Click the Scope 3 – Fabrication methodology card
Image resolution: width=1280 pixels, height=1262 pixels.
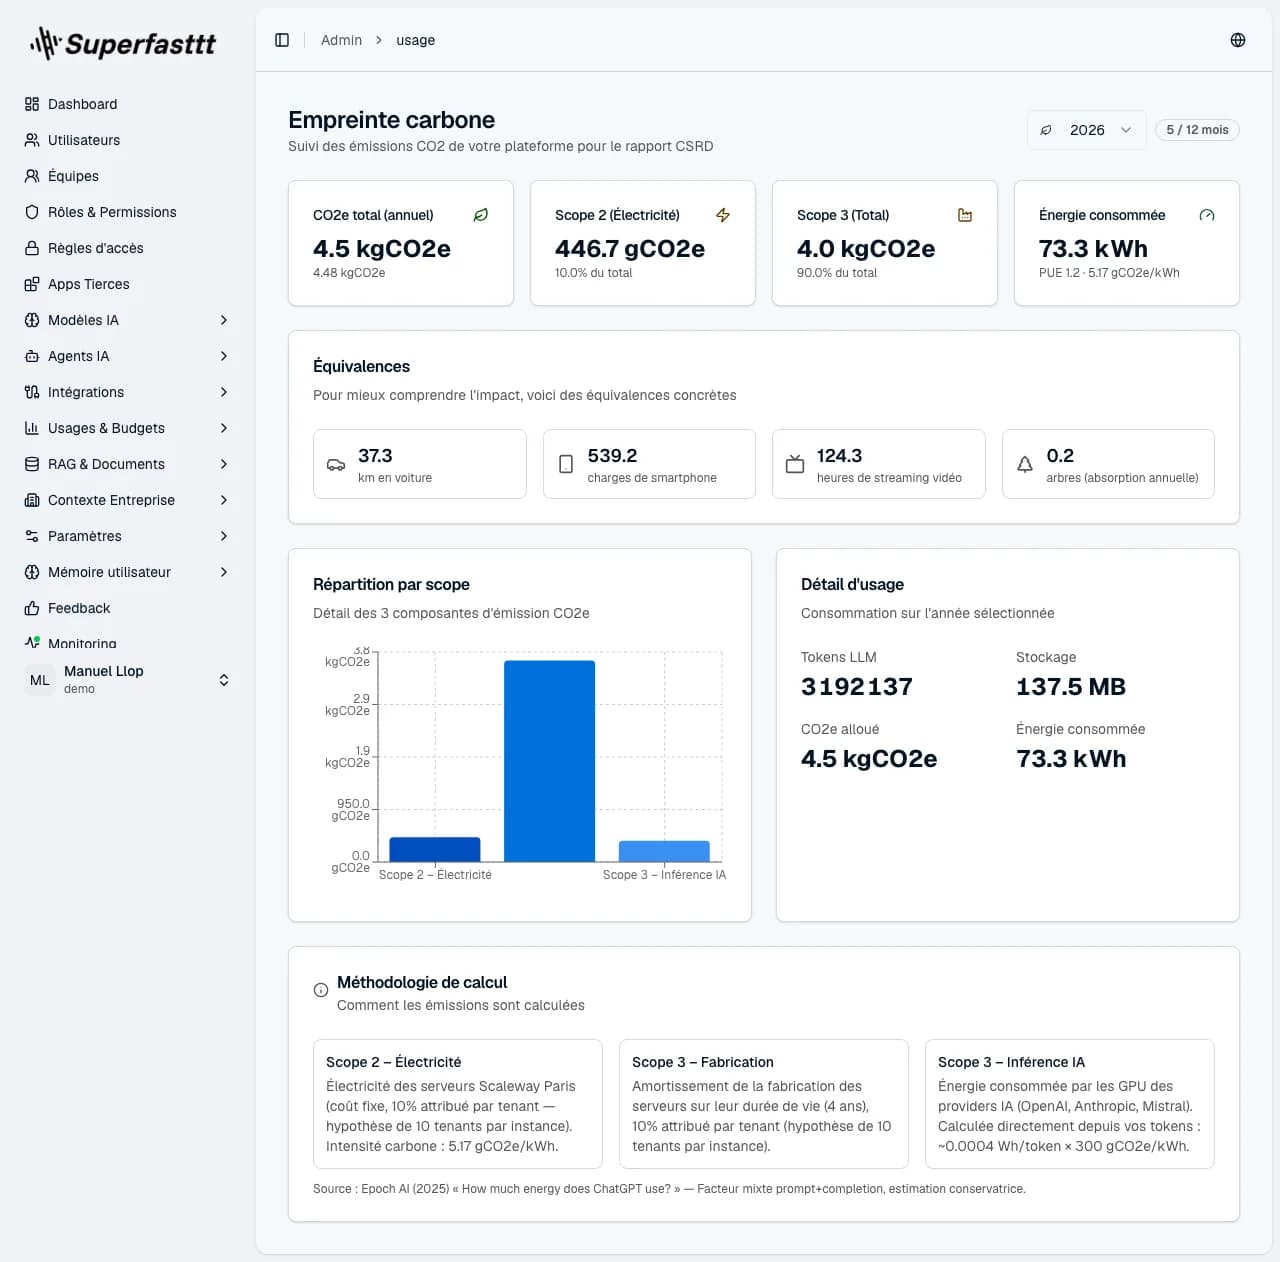pos(764,1104)
